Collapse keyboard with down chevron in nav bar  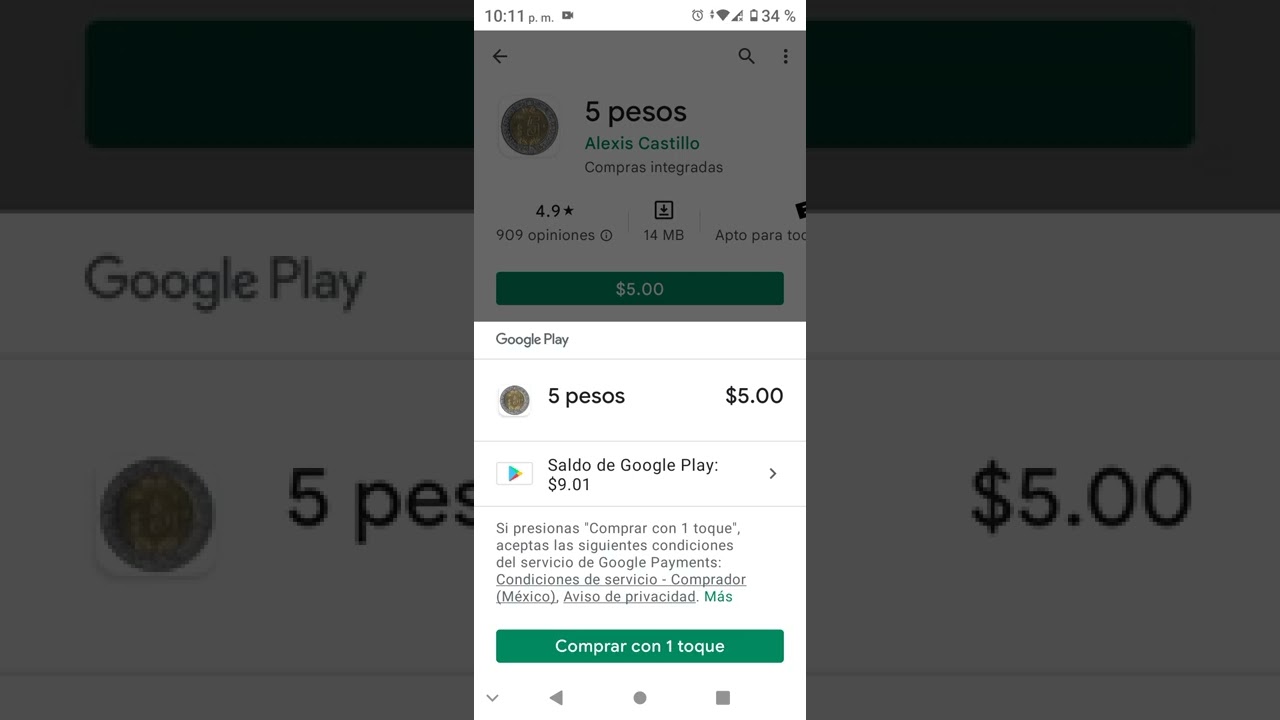(492, 698)
